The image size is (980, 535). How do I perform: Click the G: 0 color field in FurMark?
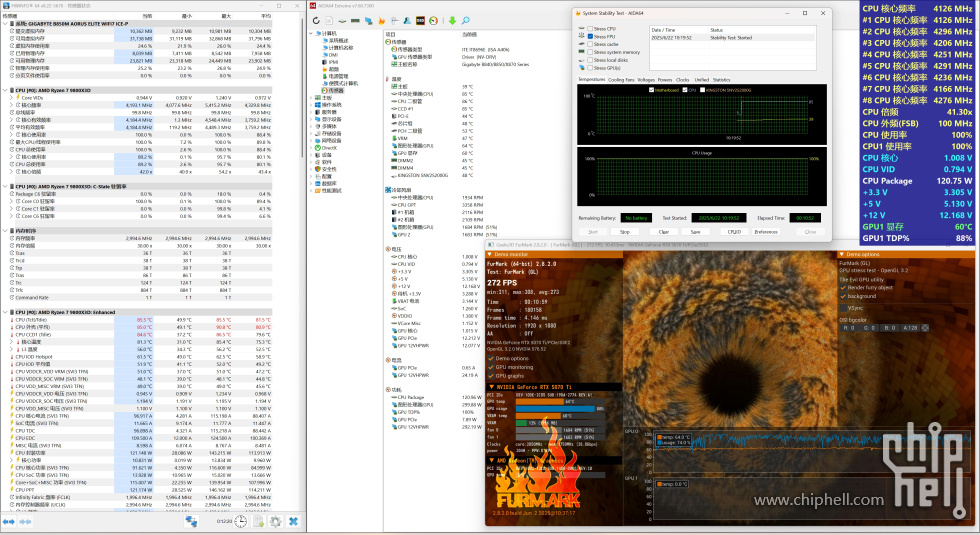tap(869, 328)
